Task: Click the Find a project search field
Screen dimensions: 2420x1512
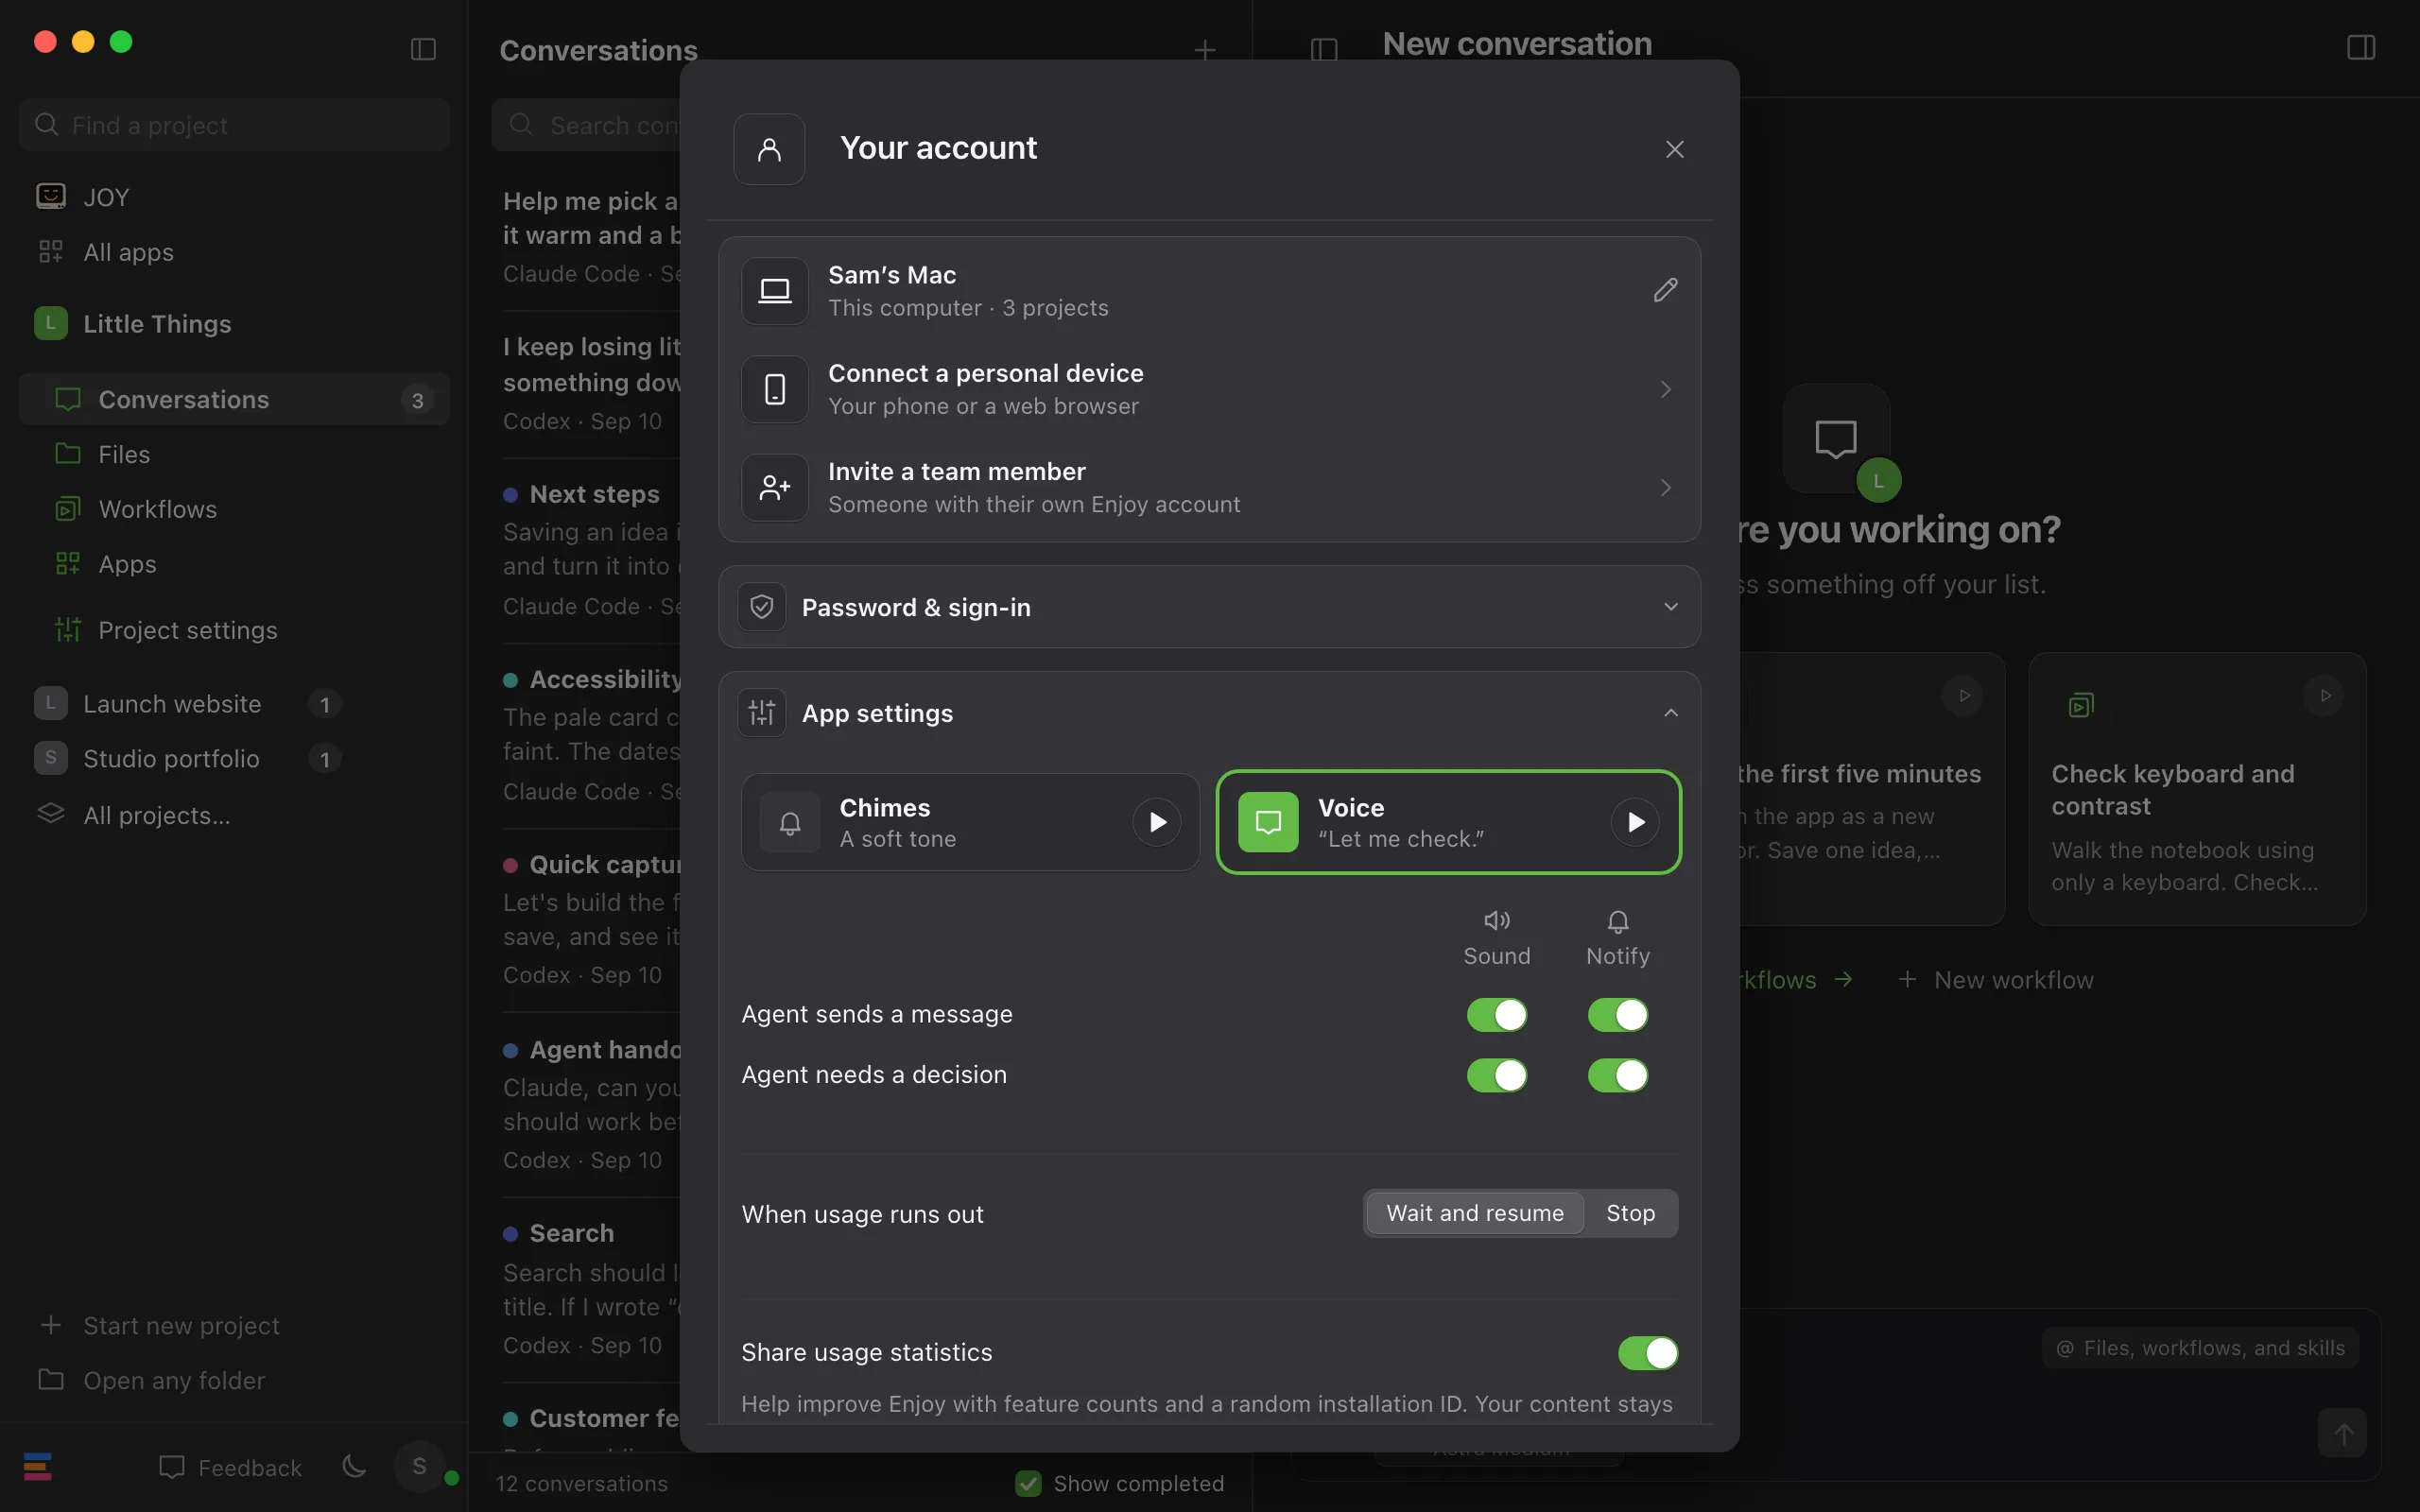Action: 234,125
